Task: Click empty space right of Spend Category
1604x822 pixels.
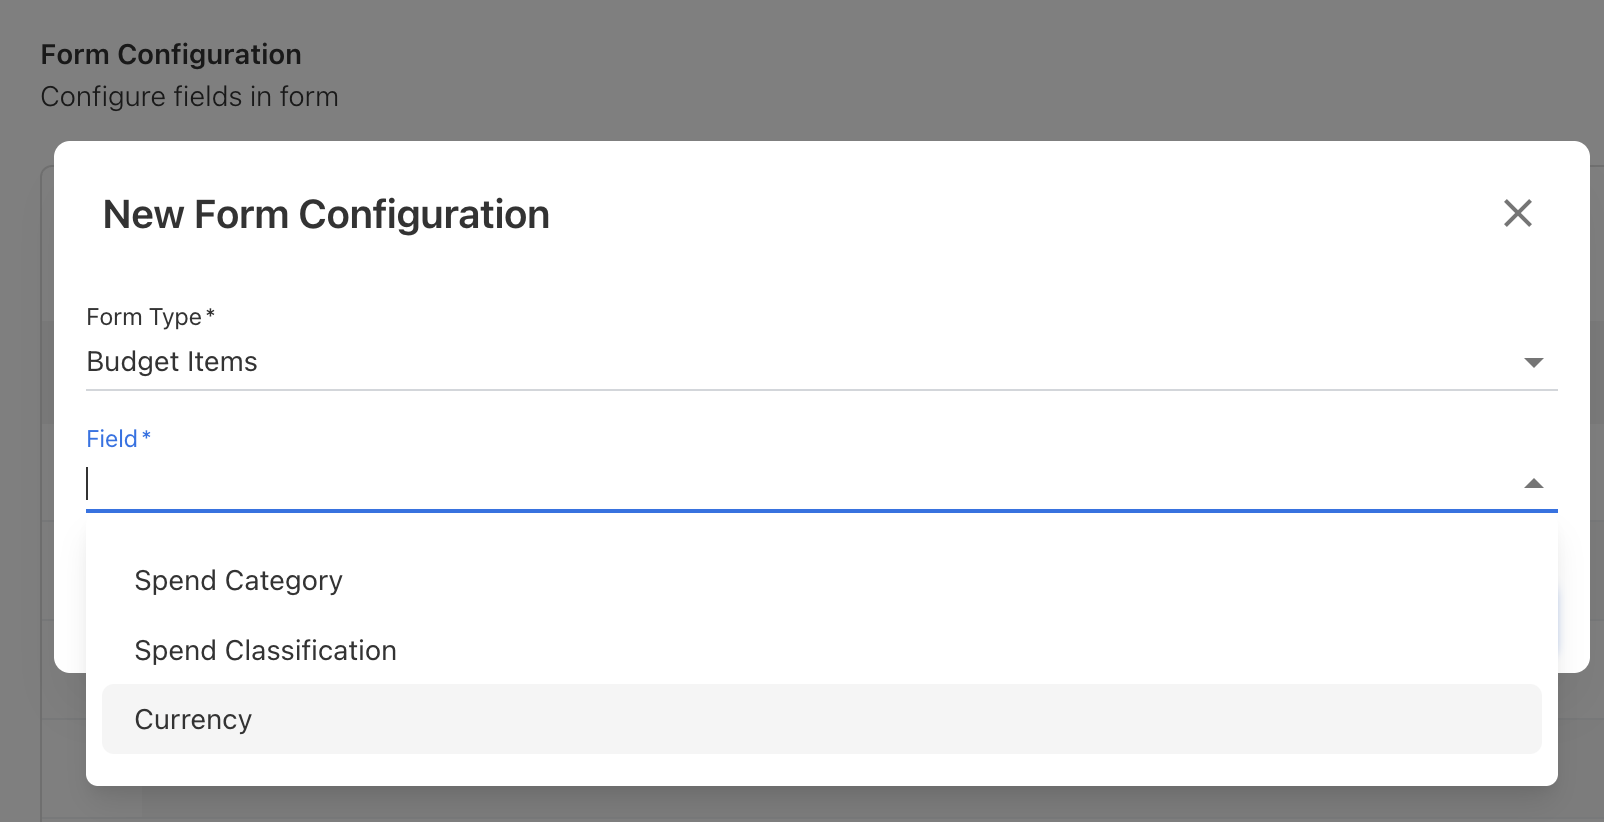Action: tap(900, 581)
